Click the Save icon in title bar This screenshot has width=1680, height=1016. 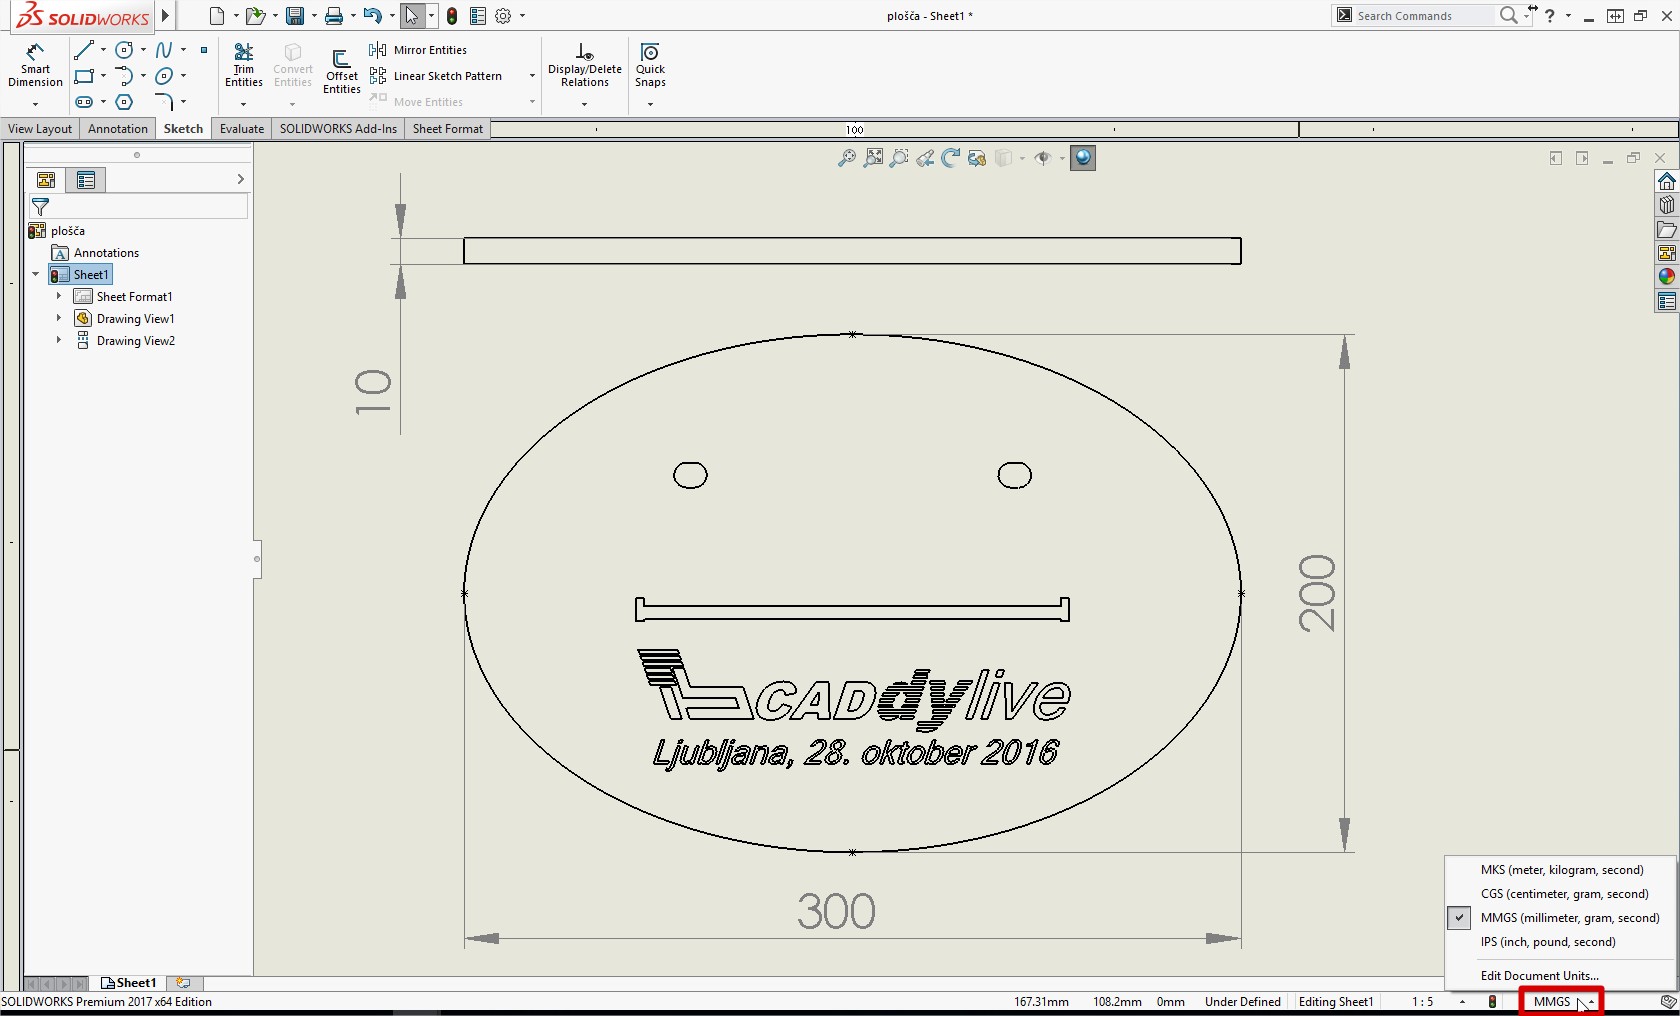[x=294, y=16]
